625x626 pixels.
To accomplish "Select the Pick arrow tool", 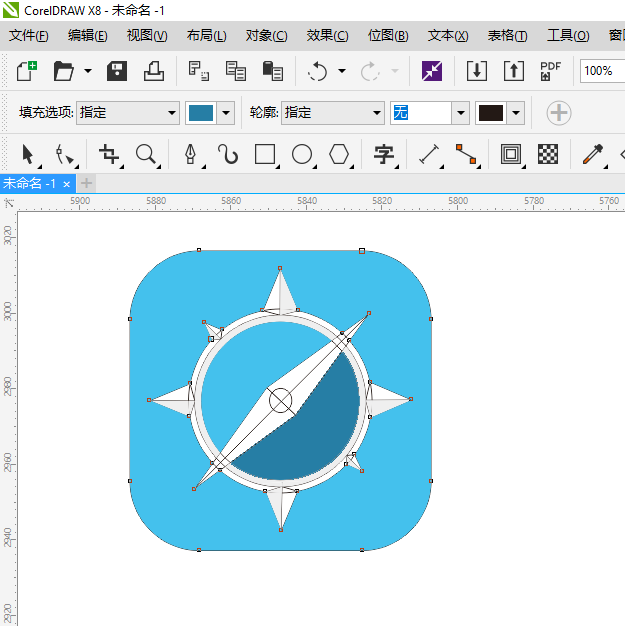I will (x=28, y=155).
